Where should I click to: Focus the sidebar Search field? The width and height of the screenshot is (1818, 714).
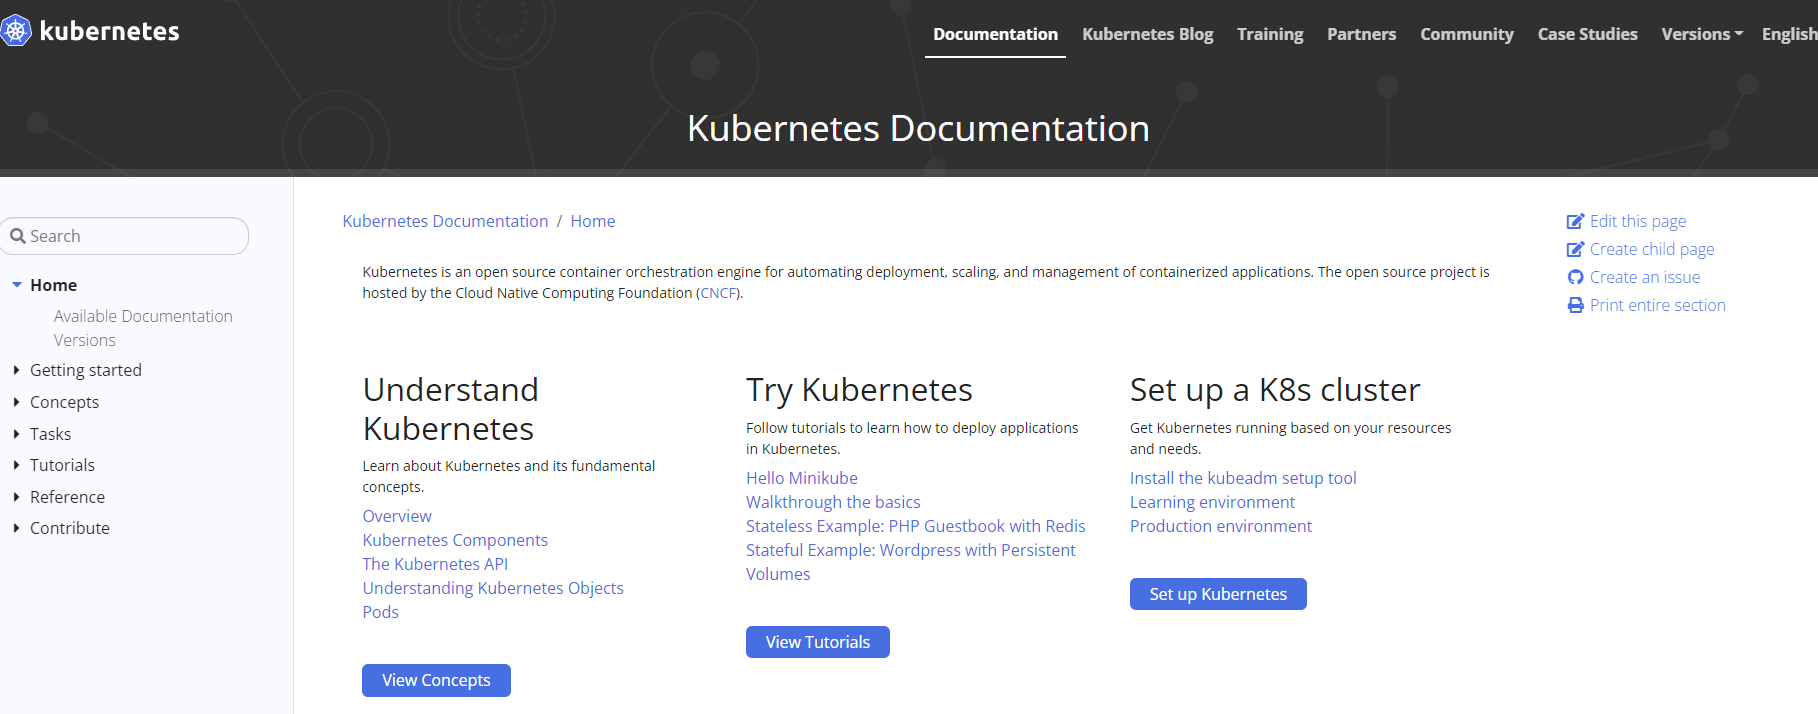pos(124,236)
